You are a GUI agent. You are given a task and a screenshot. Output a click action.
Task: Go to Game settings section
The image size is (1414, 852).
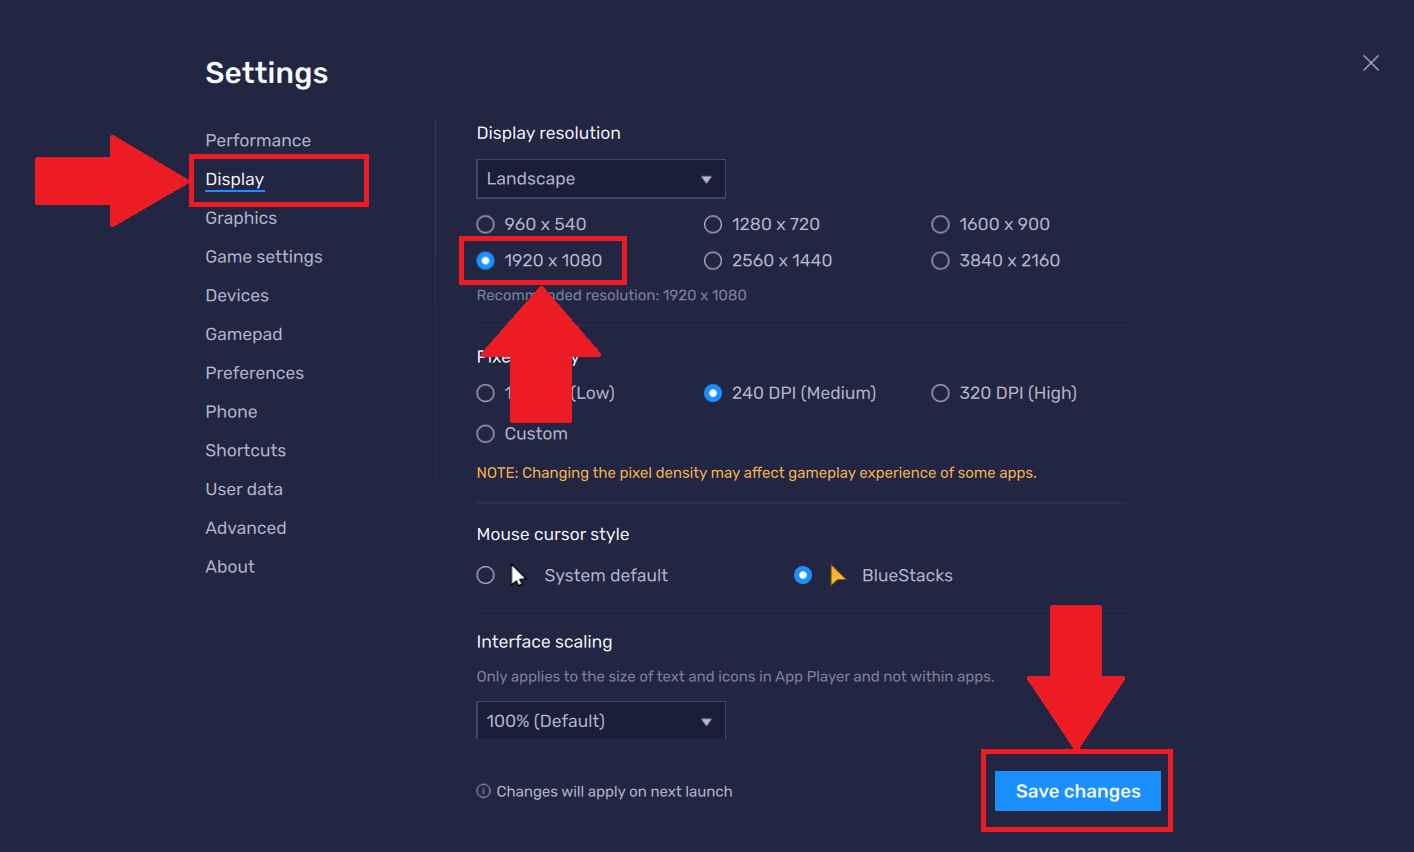click(264, 257)
